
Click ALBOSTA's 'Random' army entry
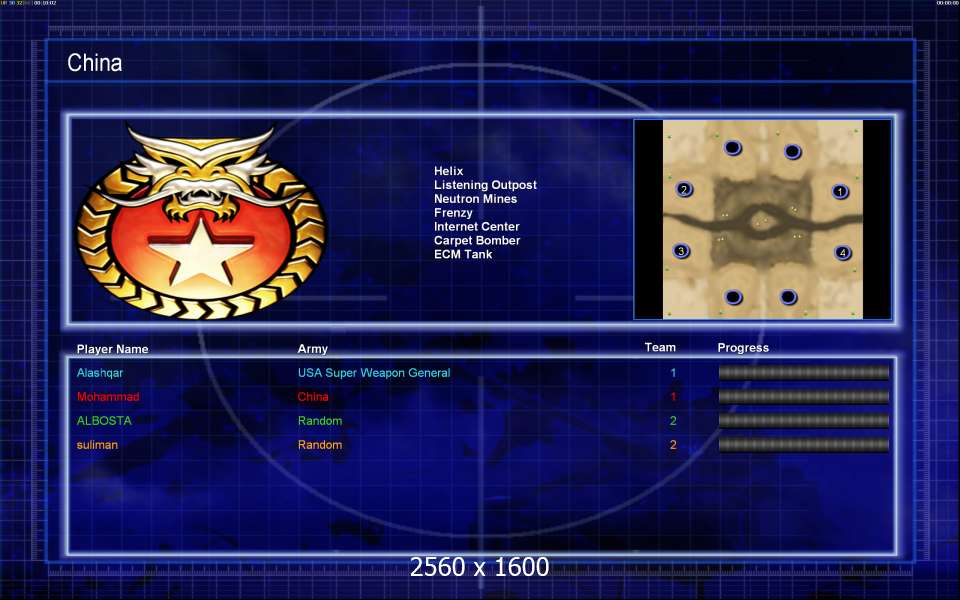coord(320,421)
